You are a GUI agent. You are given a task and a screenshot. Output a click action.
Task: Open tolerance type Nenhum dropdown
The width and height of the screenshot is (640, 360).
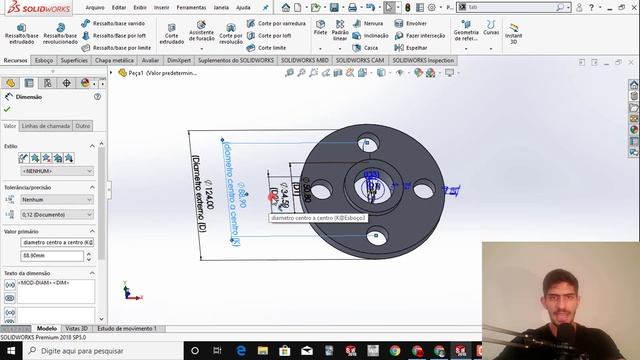(x=57, y=200)
